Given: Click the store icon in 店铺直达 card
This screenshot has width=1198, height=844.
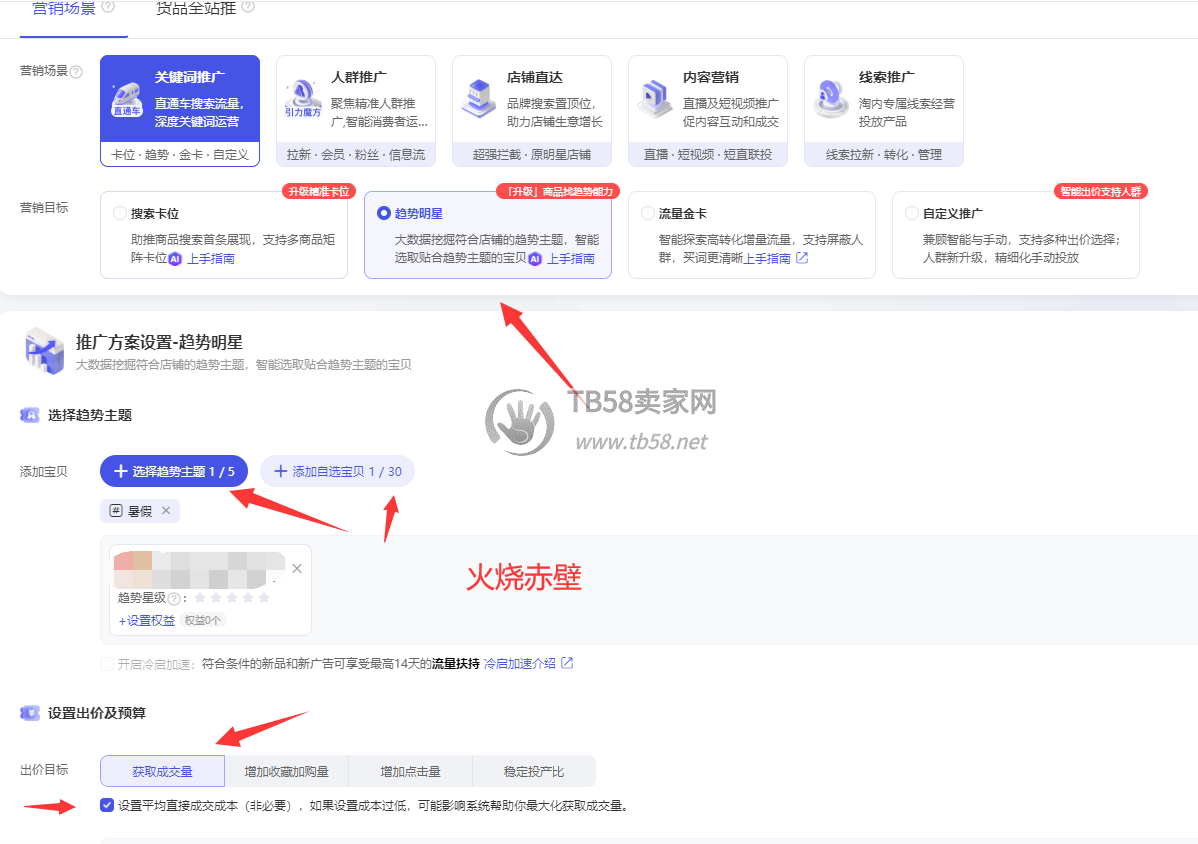Looking at the screenshot, I should [x=478, y=99].
